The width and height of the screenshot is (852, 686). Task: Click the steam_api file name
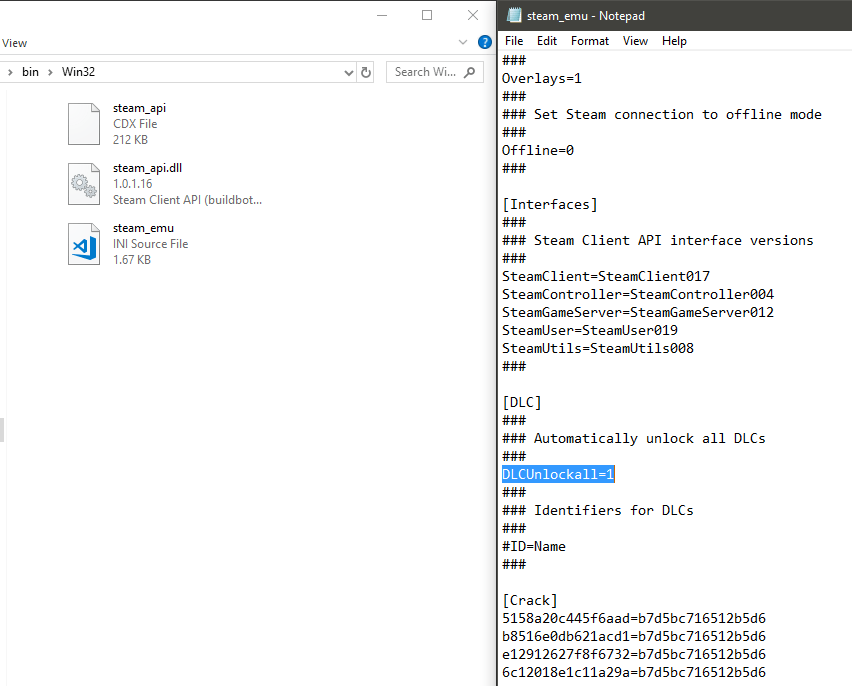click(x=140, y=108)
